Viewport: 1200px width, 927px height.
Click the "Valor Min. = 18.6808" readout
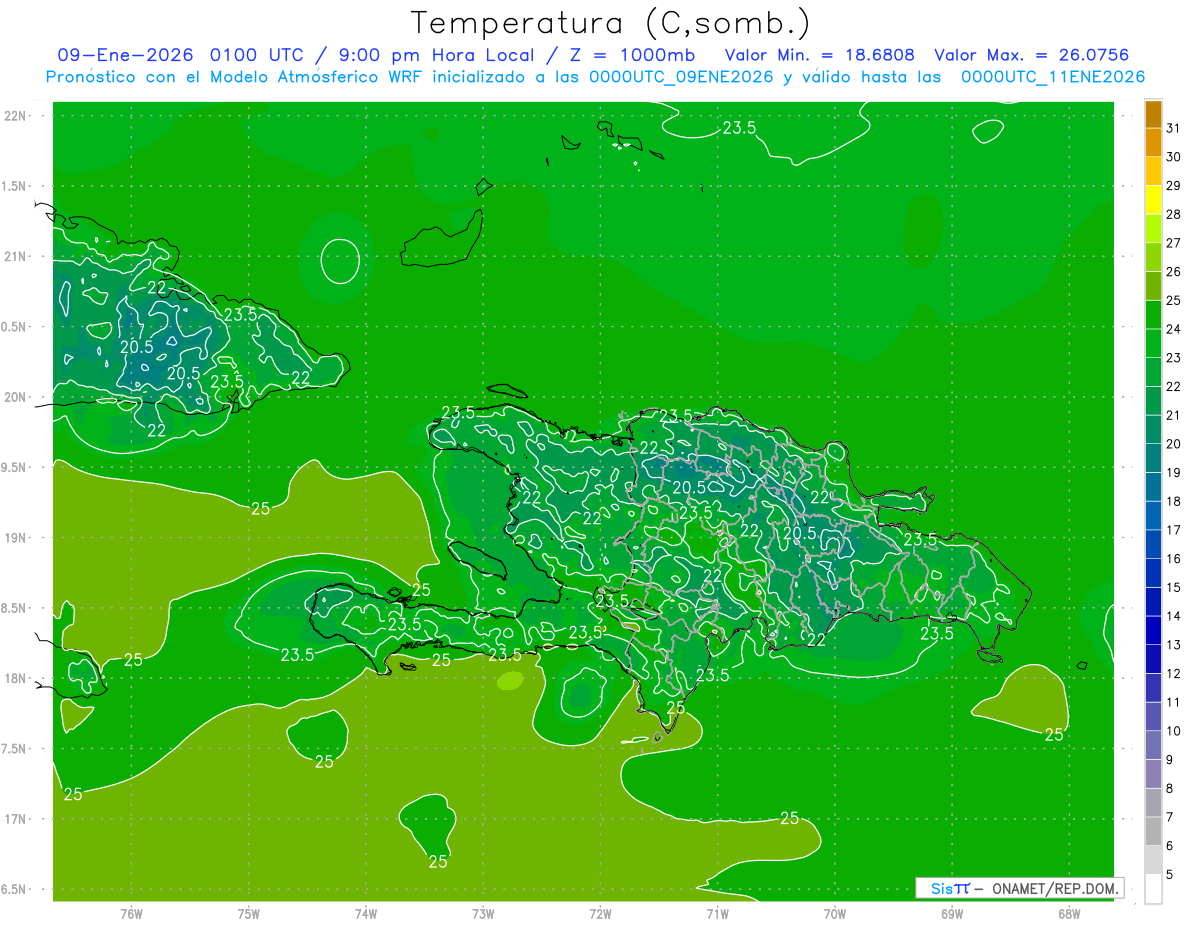click(820, 55)
